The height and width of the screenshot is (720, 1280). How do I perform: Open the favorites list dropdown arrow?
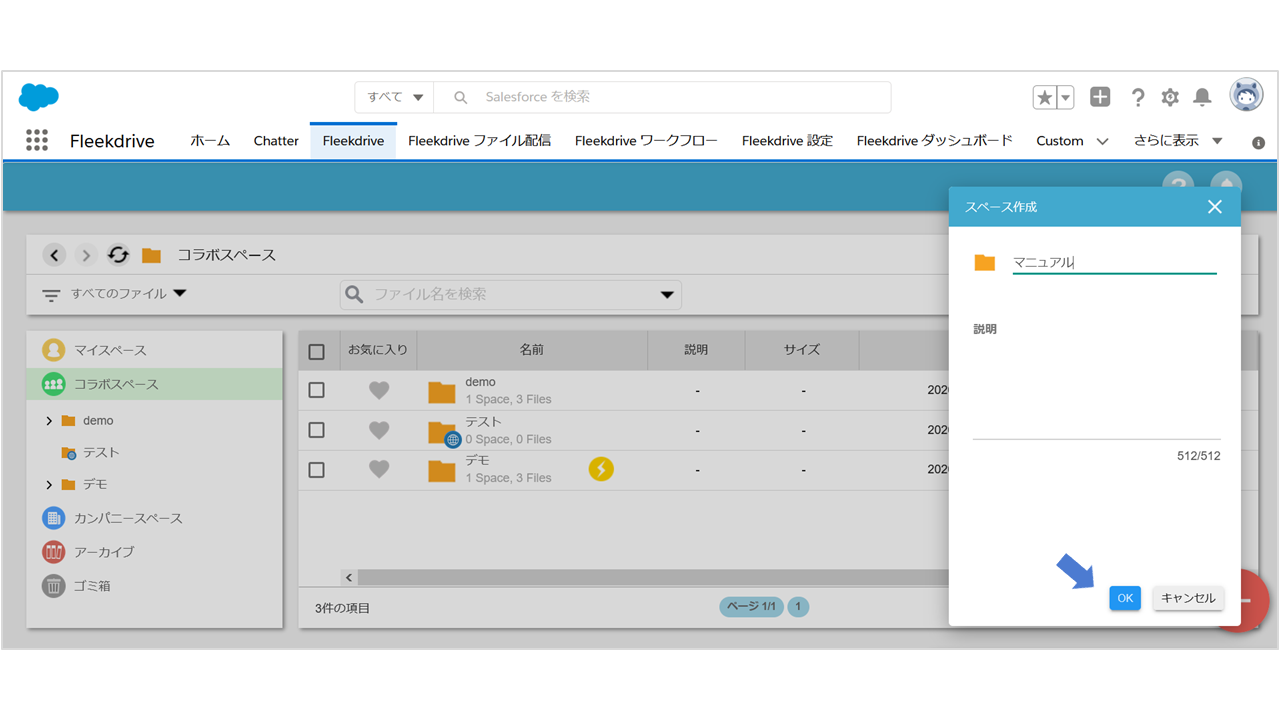click(1066, 97)
